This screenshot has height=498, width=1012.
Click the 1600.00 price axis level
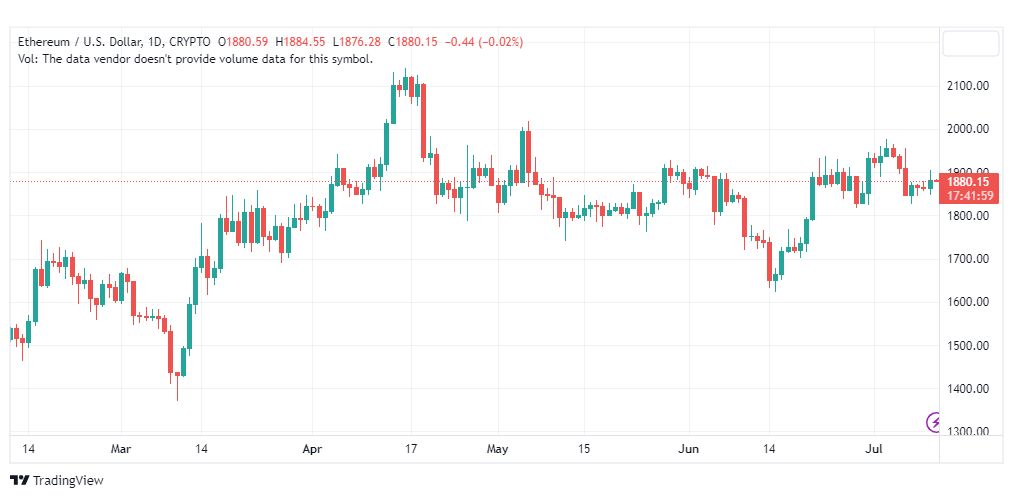pyautogui.click(x=966, y=302)
